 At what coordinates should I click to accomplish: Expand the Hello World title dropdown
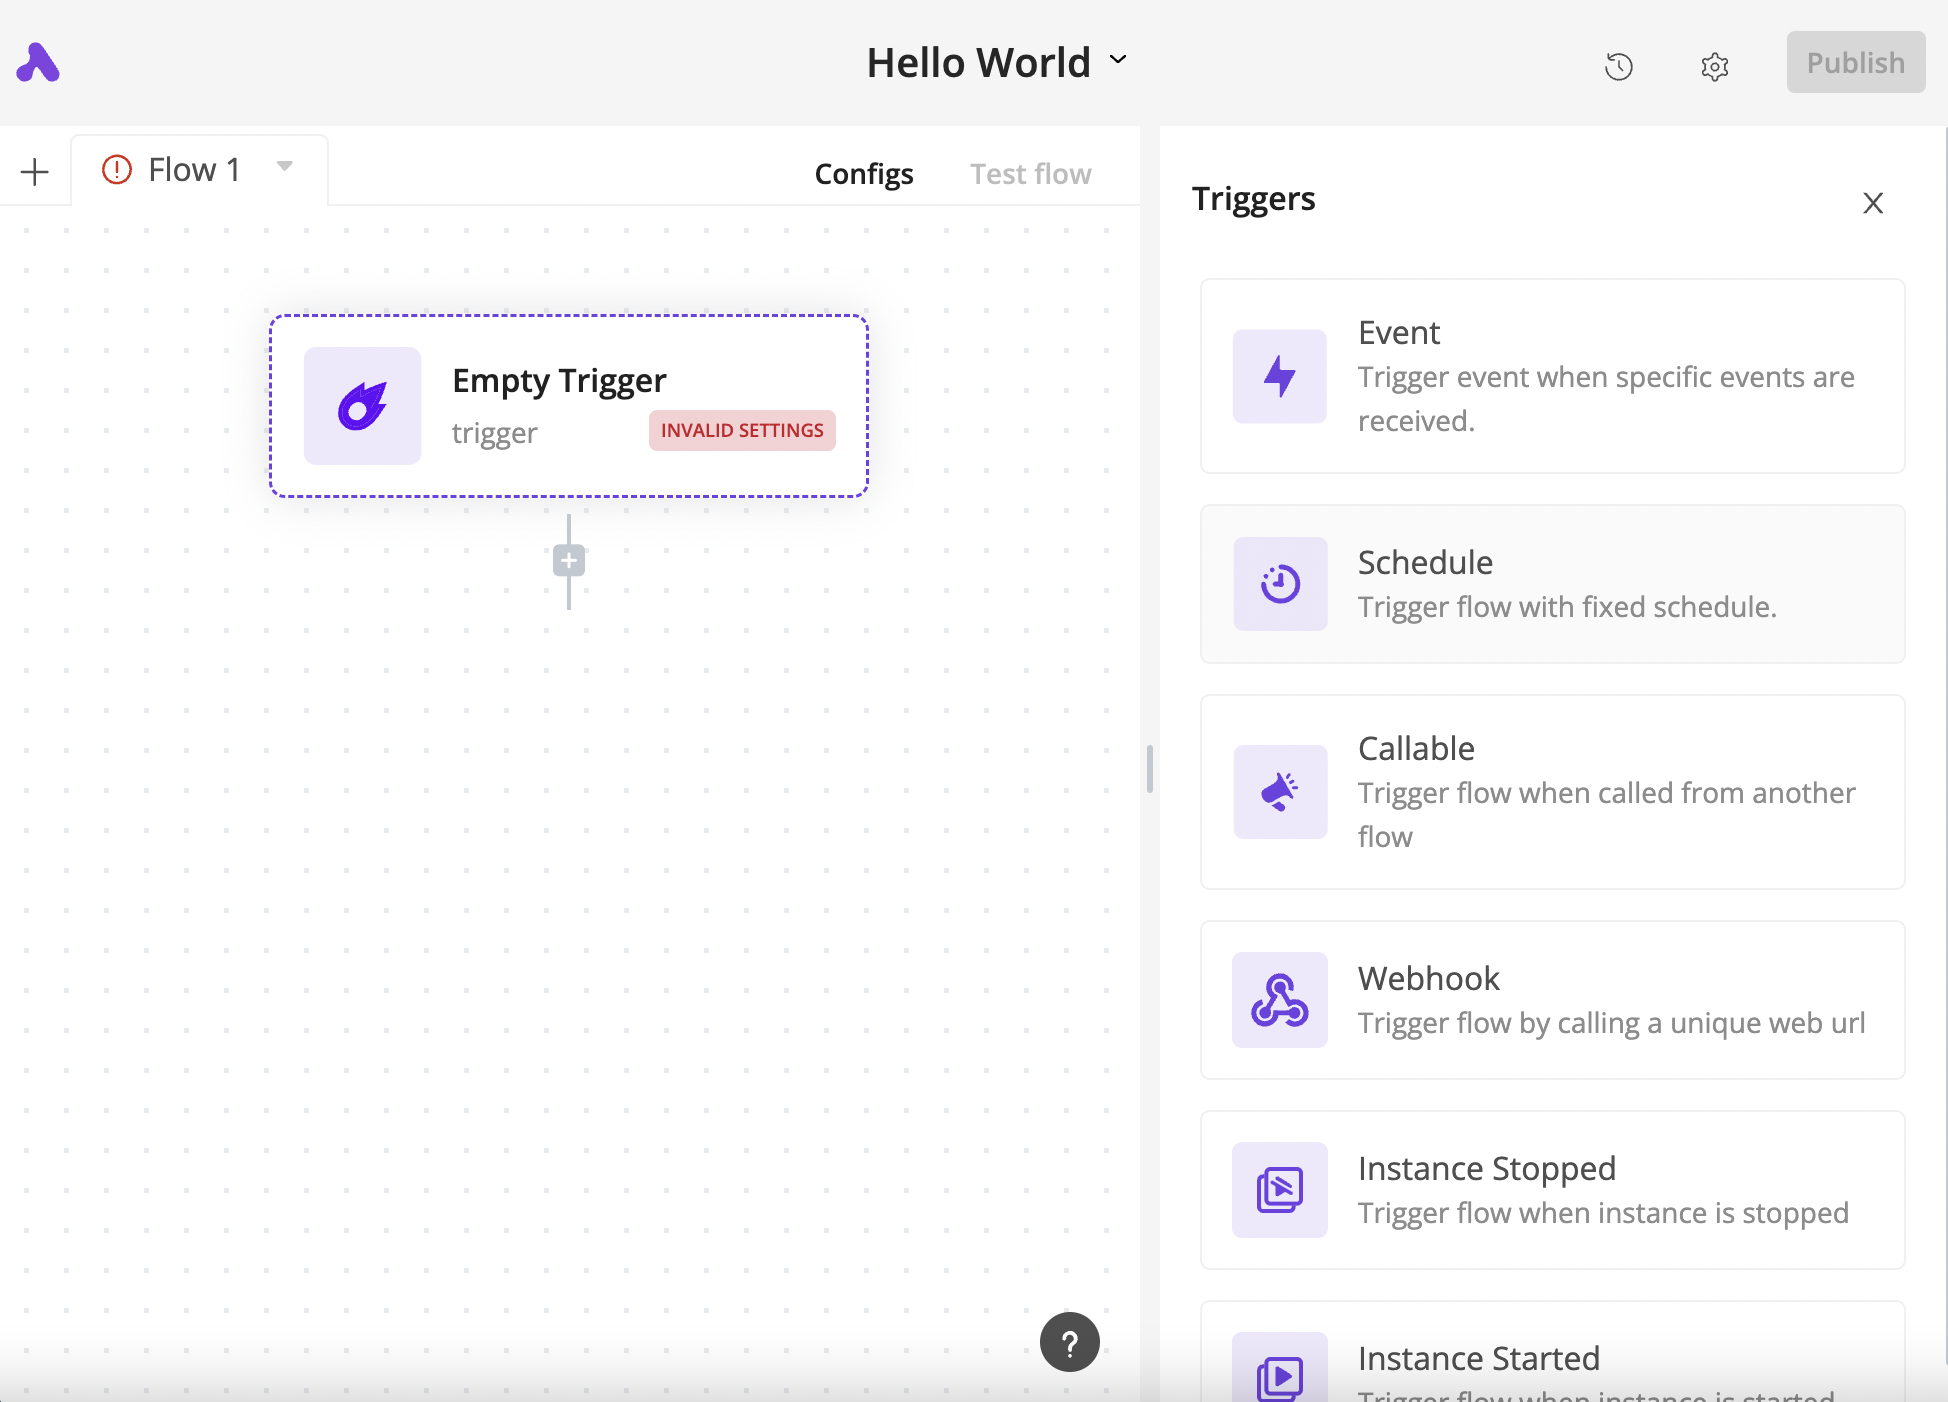point(1118,60)
